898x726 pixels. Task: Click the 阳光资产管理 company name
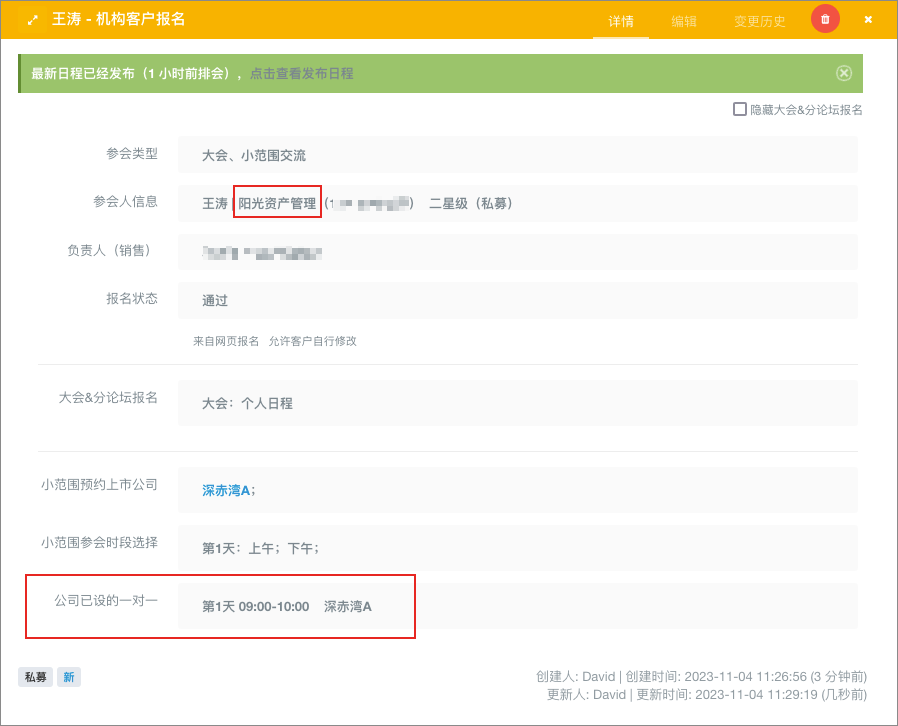pyautogui.click(x=277, y=203)
